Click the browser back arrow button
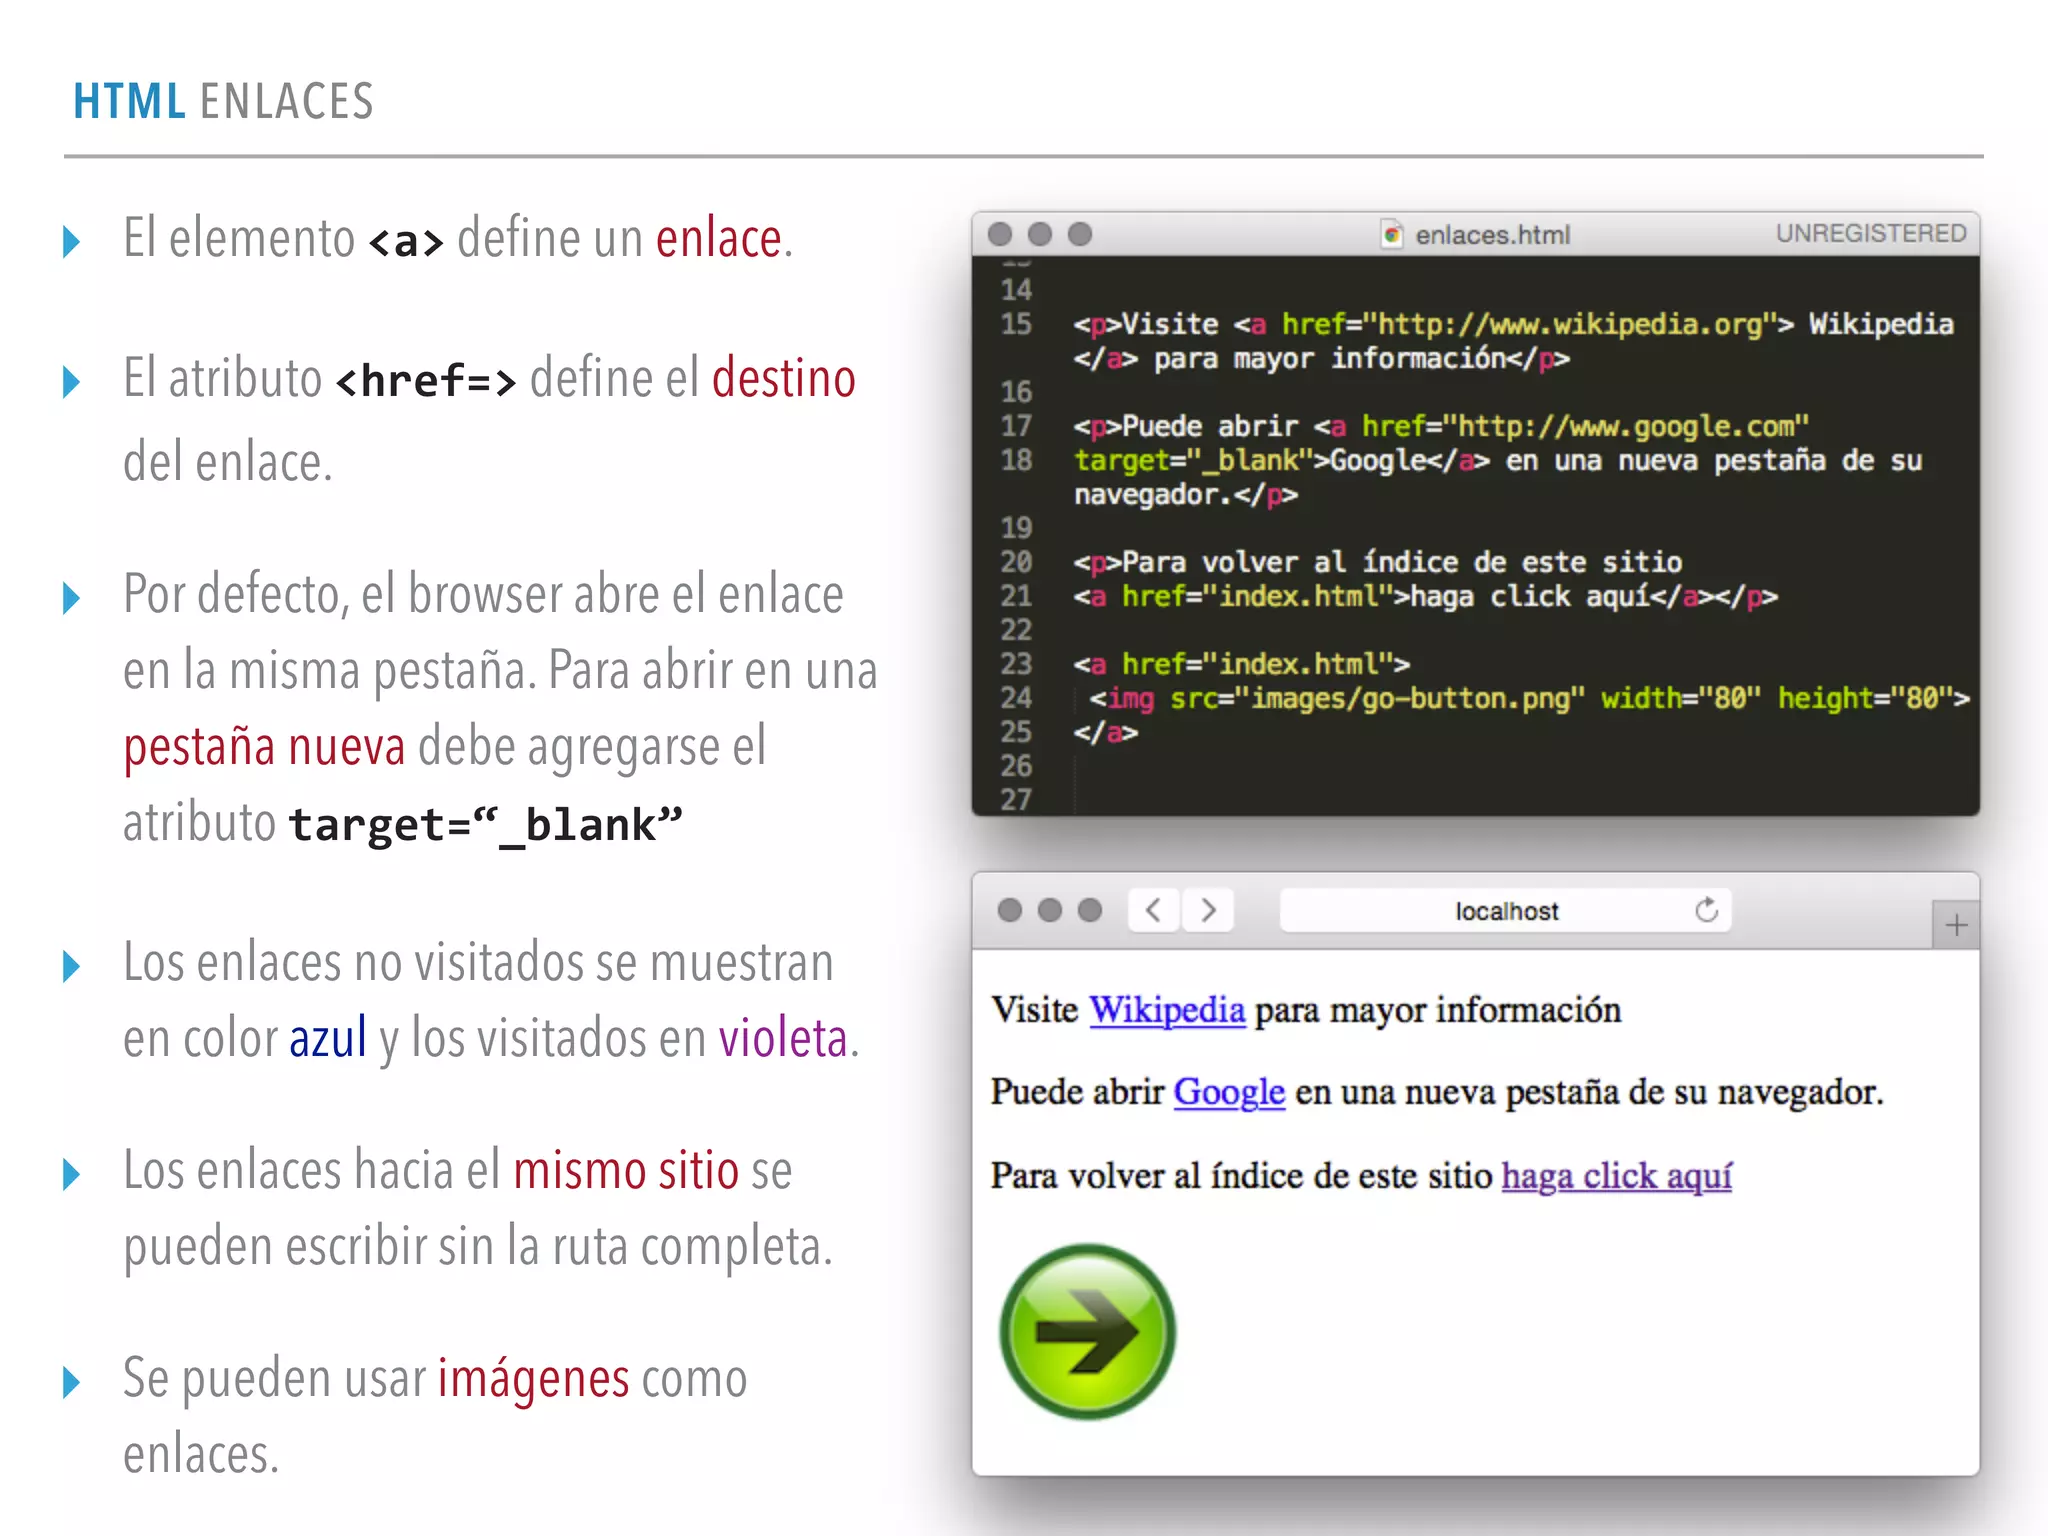The height and width of the screenshot is (1536, 2048). 1154,910
